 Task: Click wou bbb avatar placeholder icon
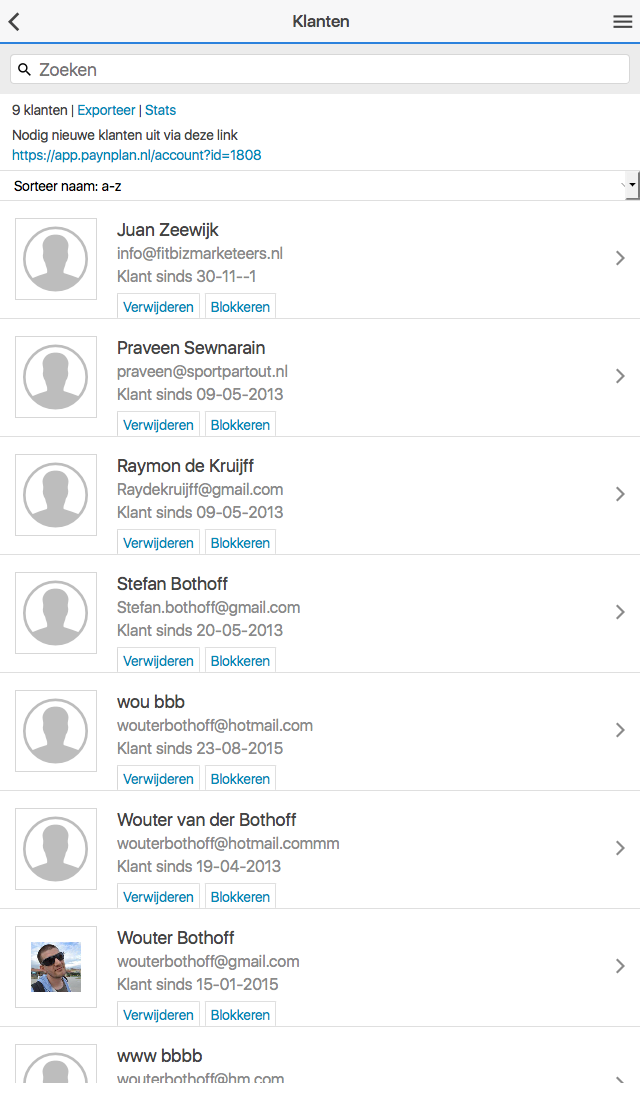point(56,731)
